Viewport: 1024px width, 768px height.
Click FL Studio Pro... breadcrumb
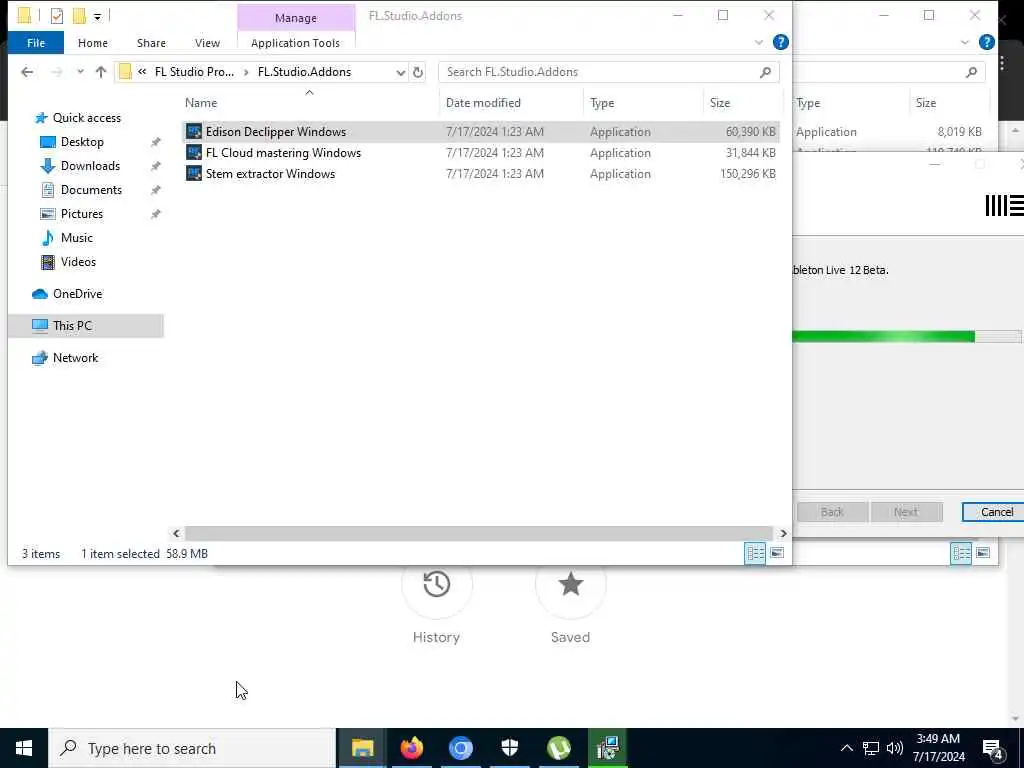194,72
